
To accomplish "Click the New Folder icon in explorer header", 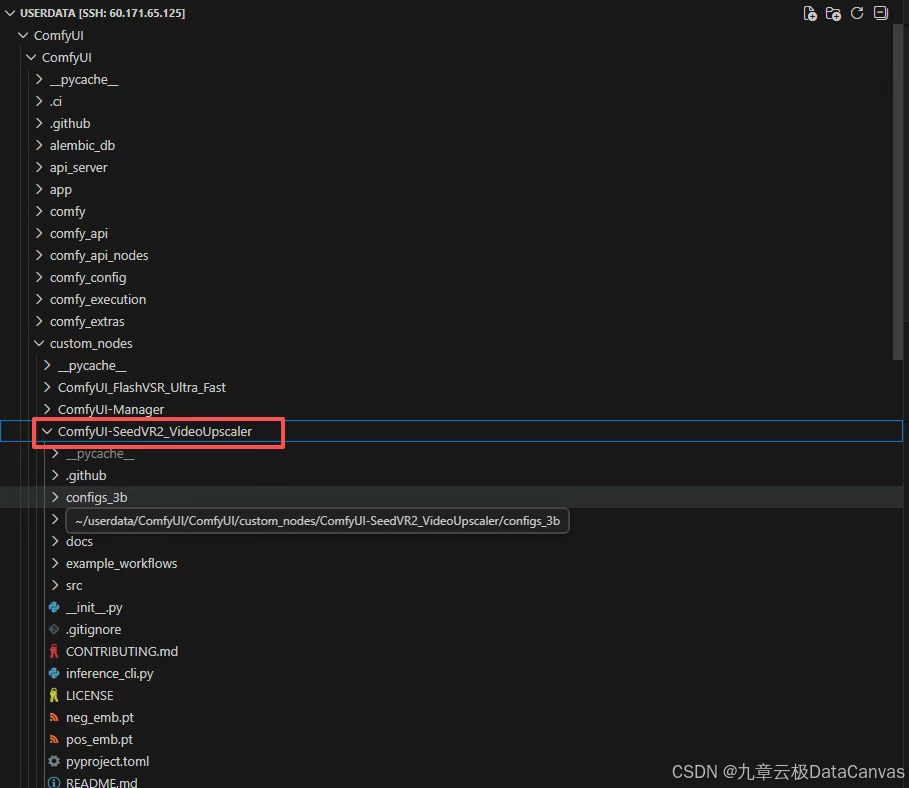I will click(833, 13).
